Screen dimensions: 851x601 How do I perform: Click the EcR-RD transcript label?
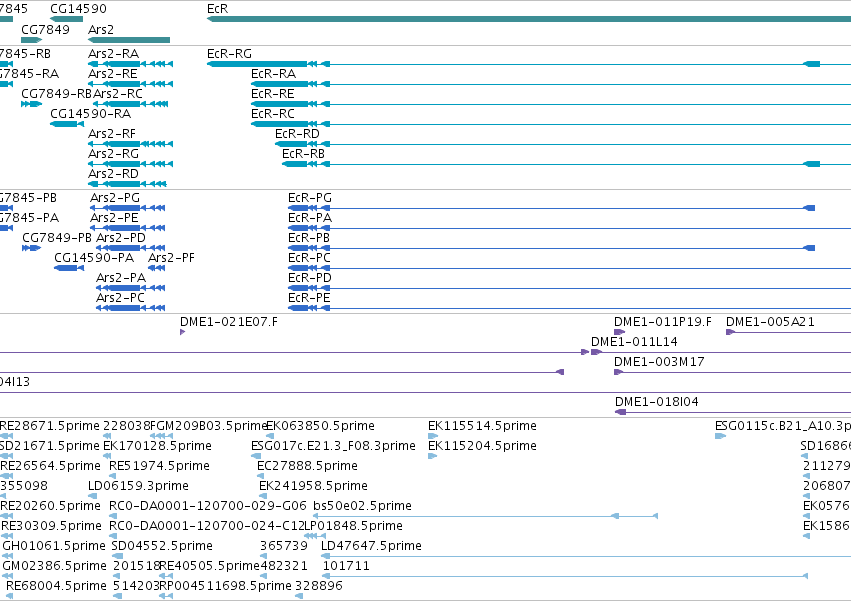click(297, 134)
